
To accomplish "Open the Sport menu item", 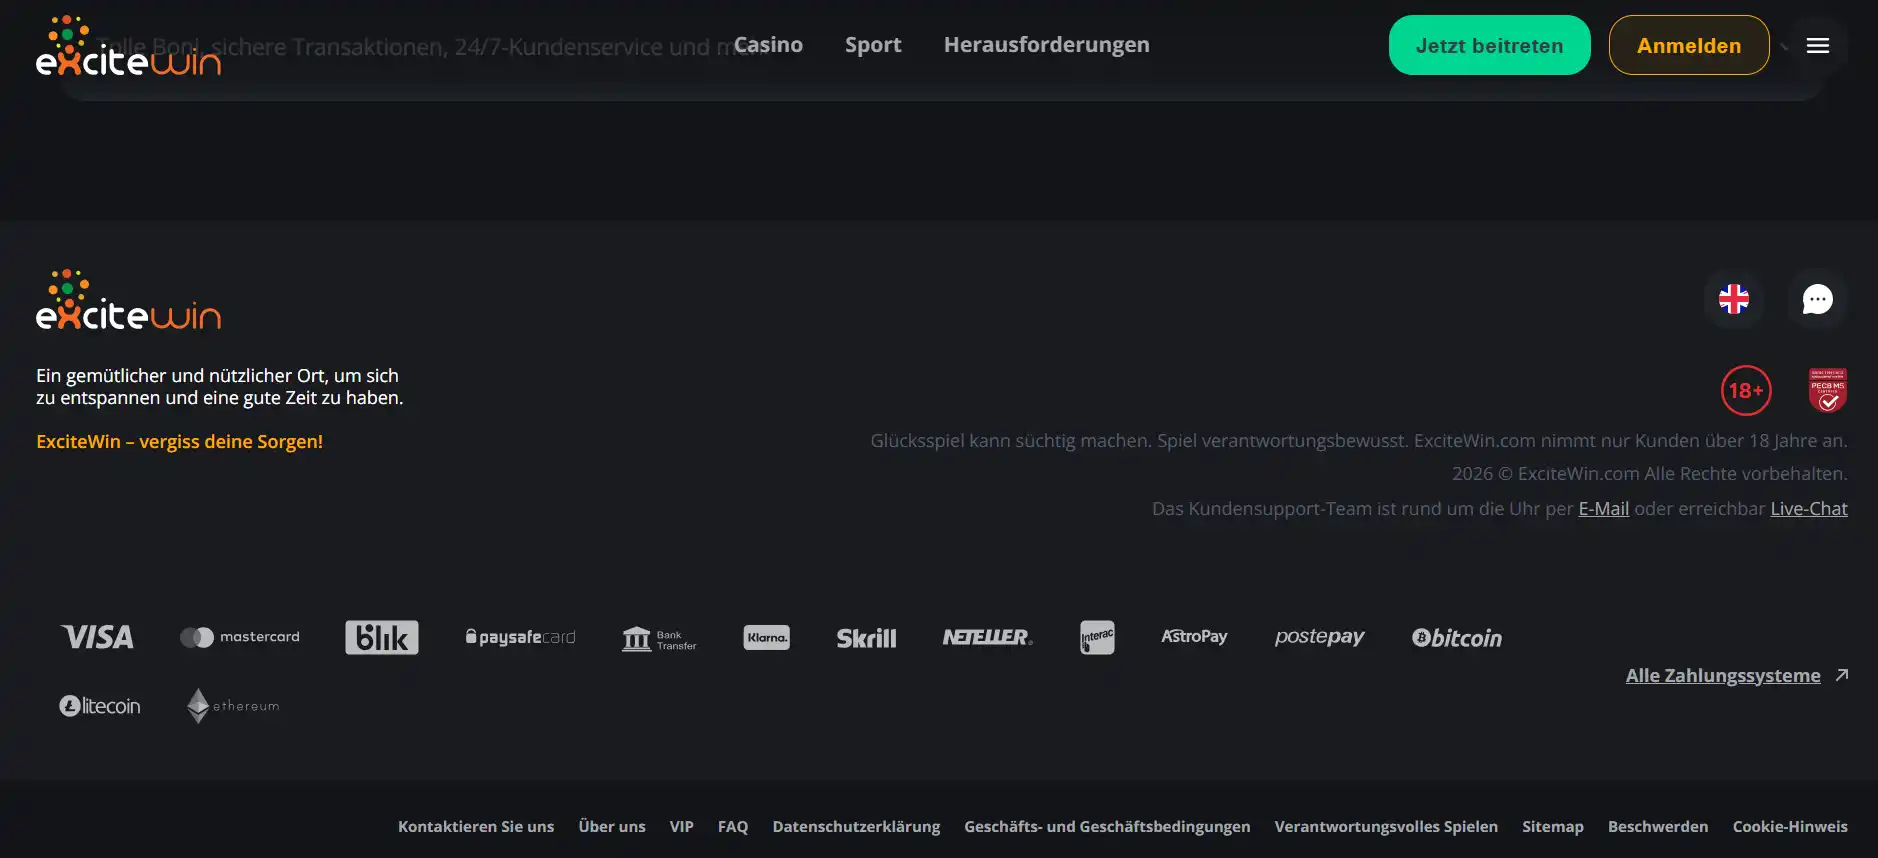I will pos(873,45).
